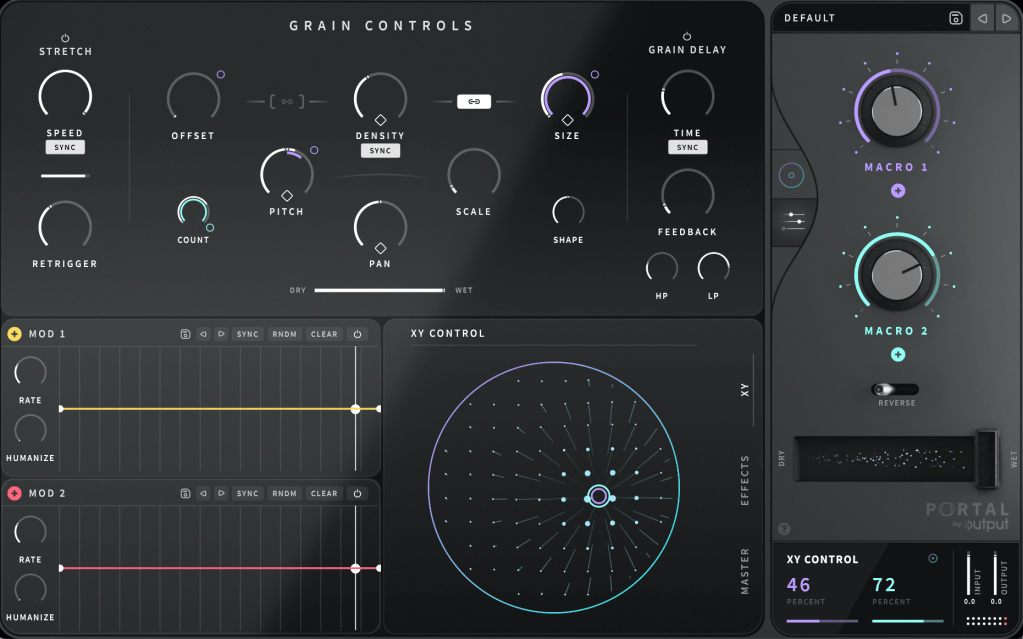This screenshot has width=1023, height=639.
Task: Click the purple plus icon under Macro 1
Action: [897, 190]
